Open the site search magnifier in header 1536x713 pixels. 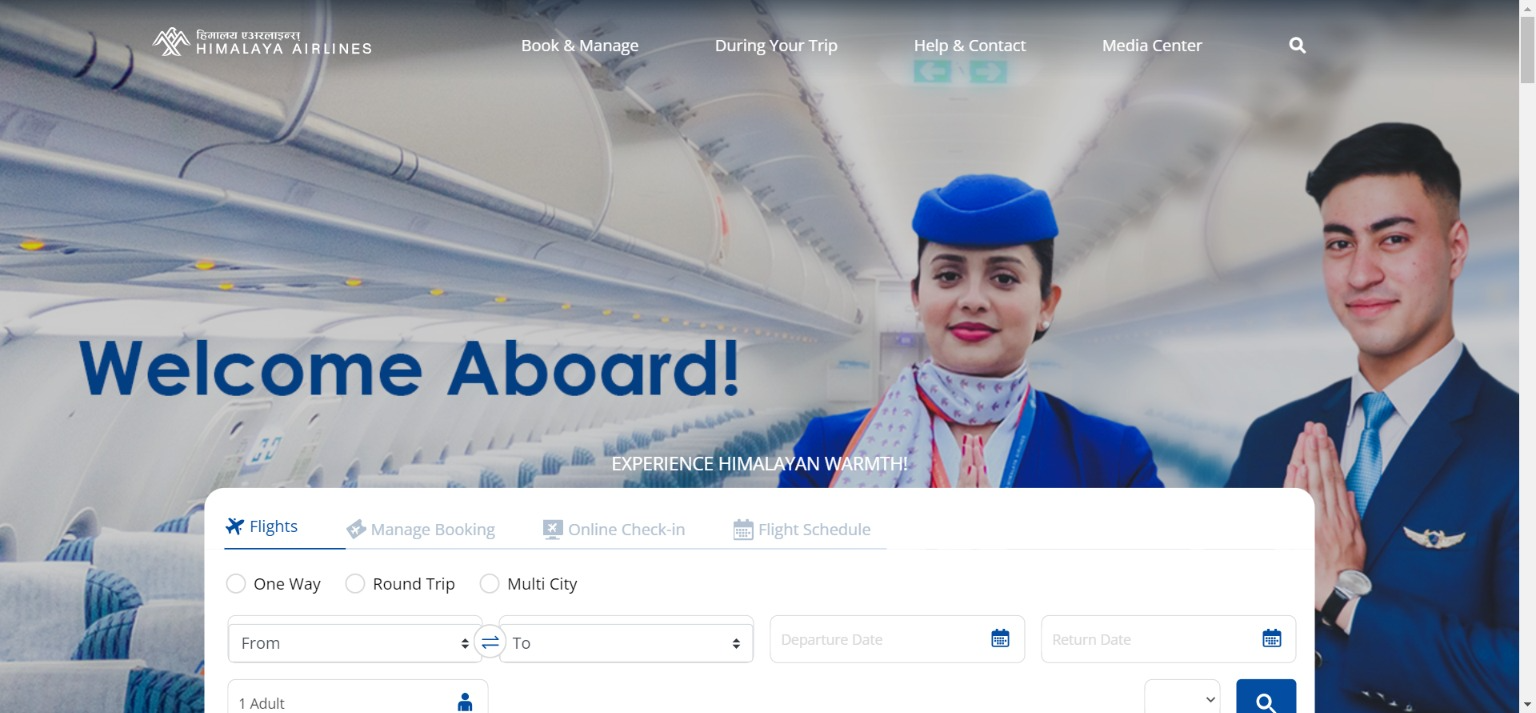tap(1297, 45)
